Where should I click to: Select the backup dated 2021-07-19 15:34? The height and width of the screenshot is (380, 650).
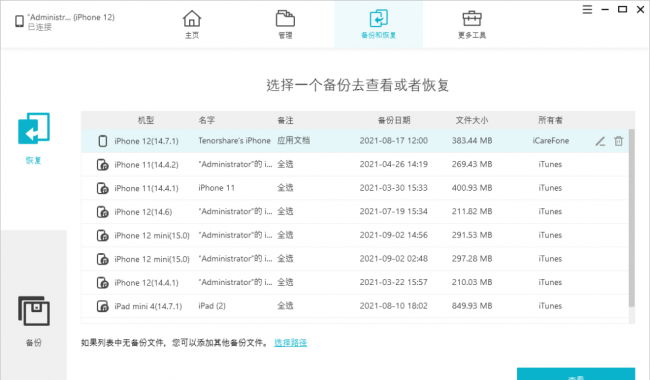[x=355, y=212]
